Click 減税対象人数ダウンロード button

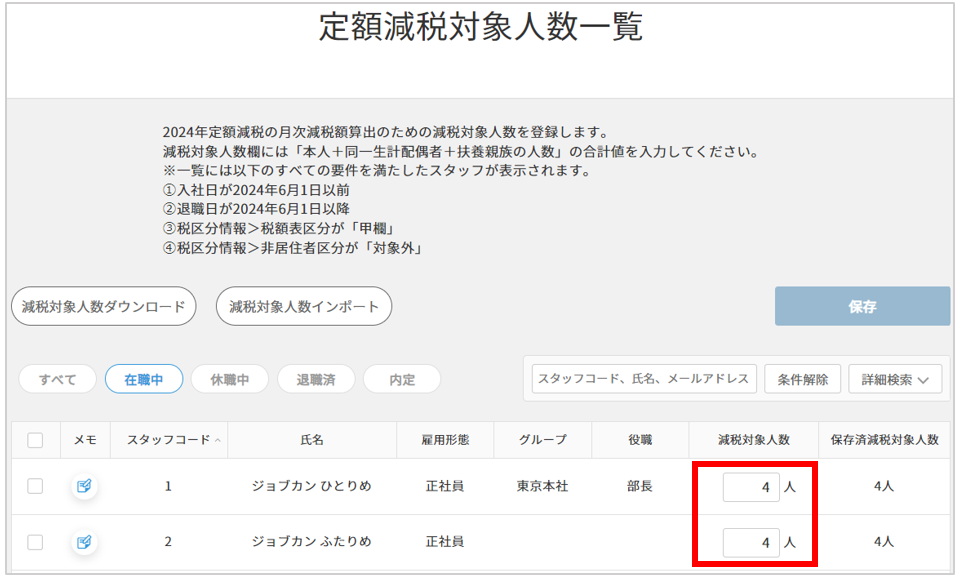coord(104,306)
